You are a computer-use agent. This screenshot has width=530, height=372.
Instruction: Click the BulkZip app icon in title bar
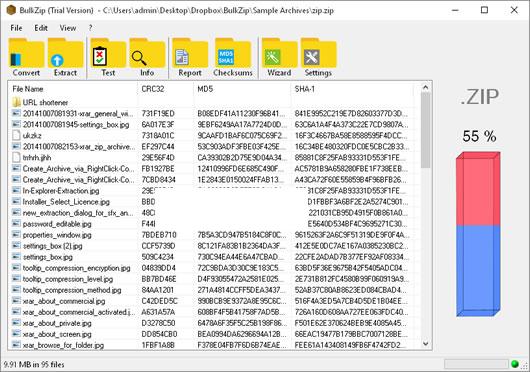pyautogui.click(x=11, y=10)
